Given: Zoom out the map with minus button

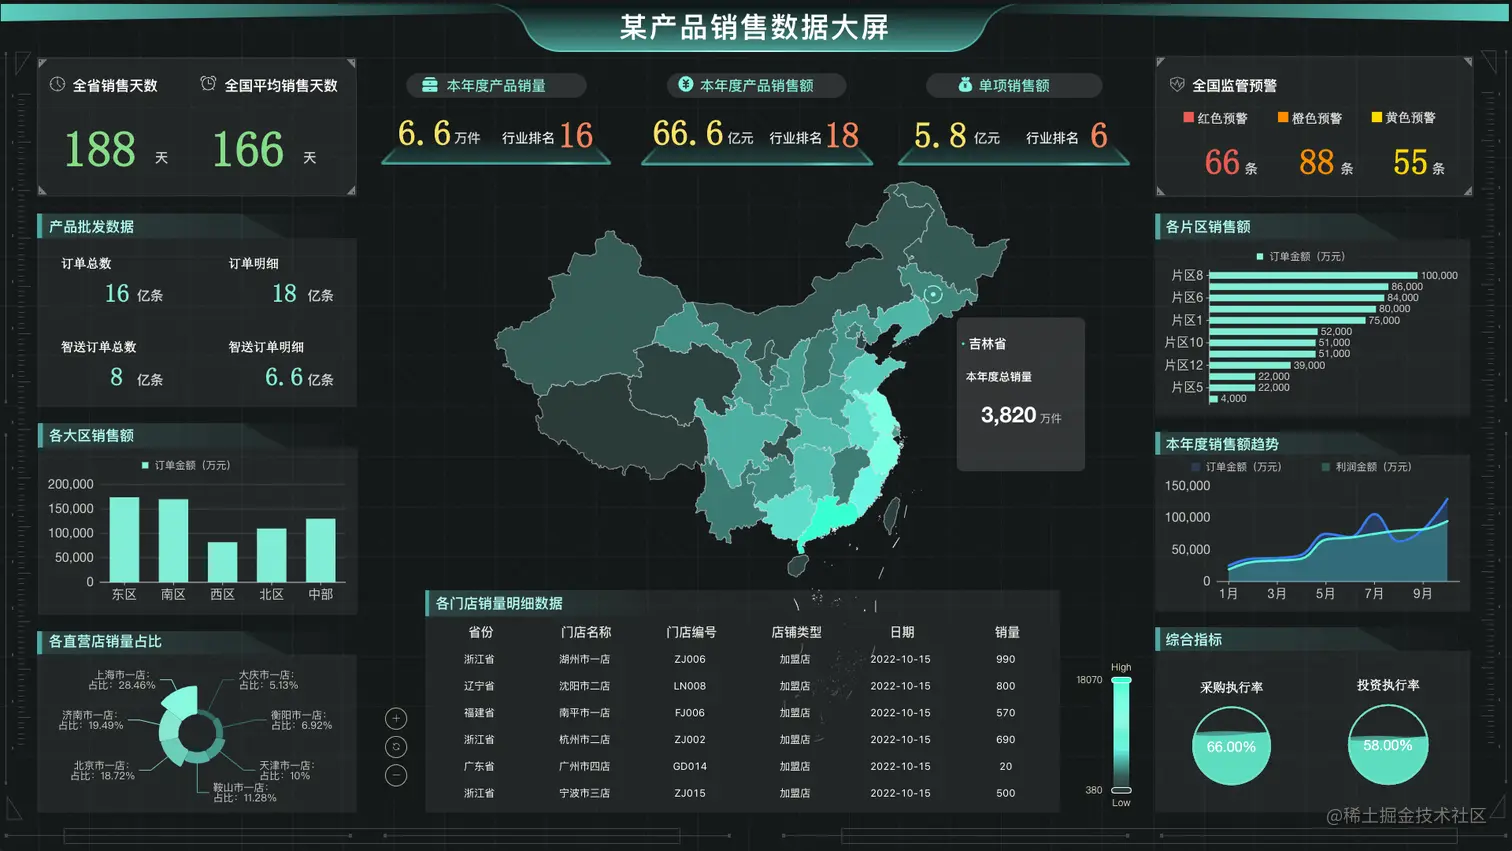Looking at the screenshot, I should coord(396,775).
